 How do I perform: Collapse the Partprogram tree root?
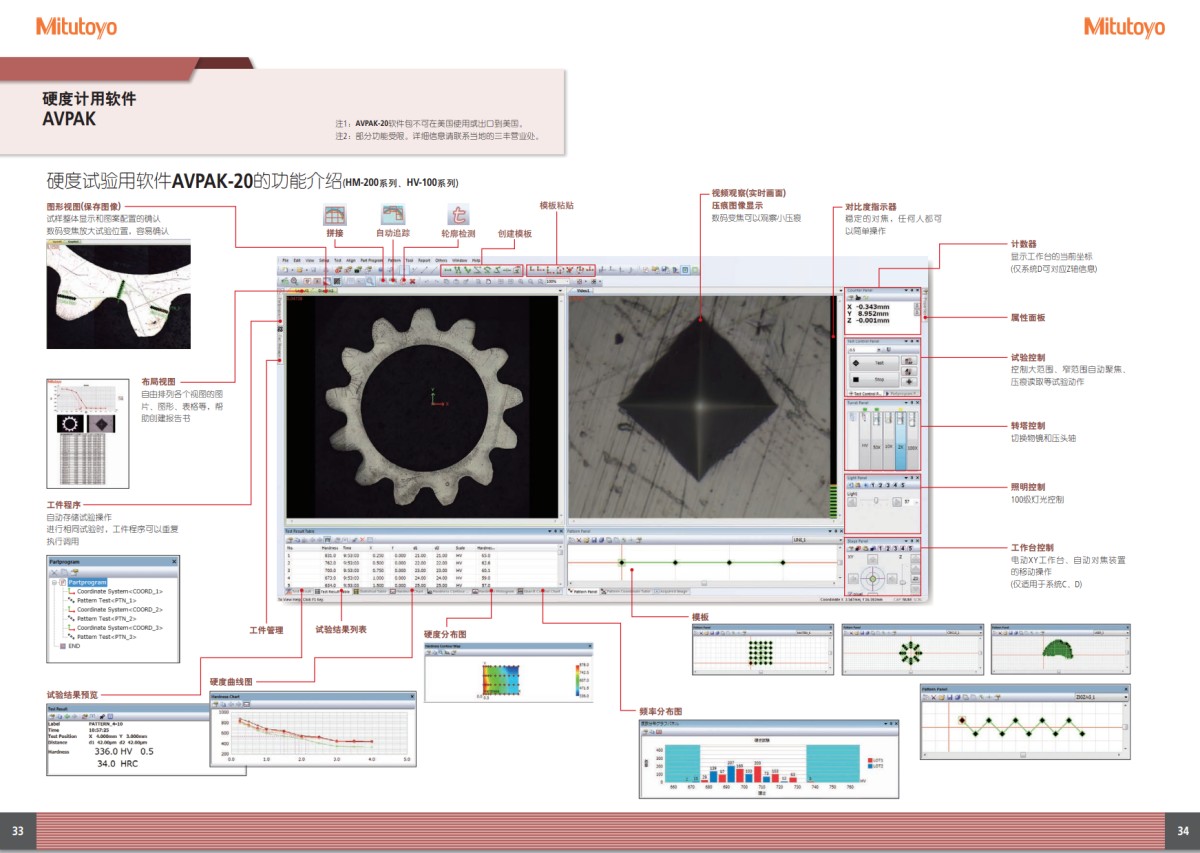(53, 581)
